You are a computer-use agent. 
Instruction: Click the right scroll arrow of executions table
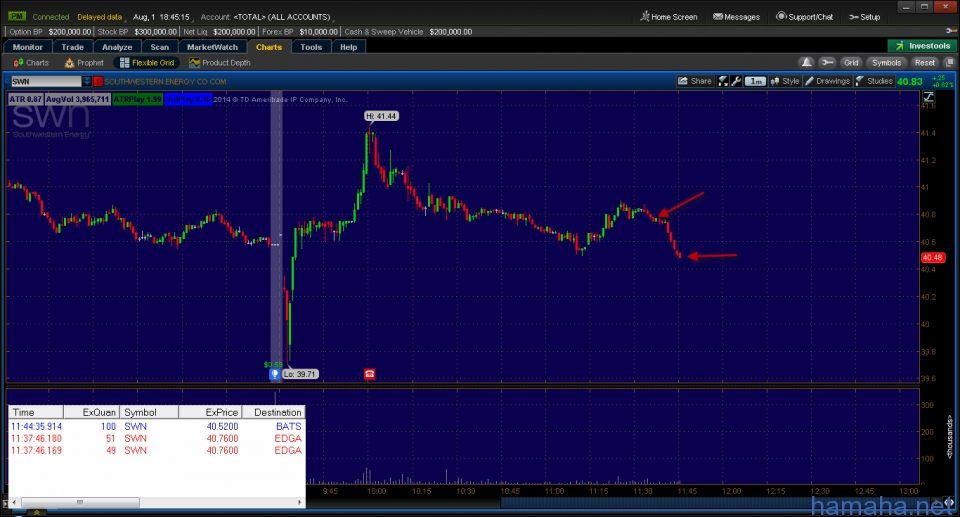click(x=299, y=502)
